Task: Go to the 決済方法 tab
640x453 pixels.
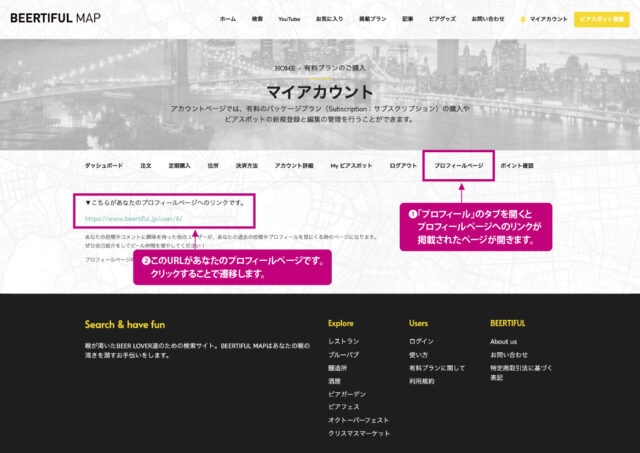Action: point(247,165)
